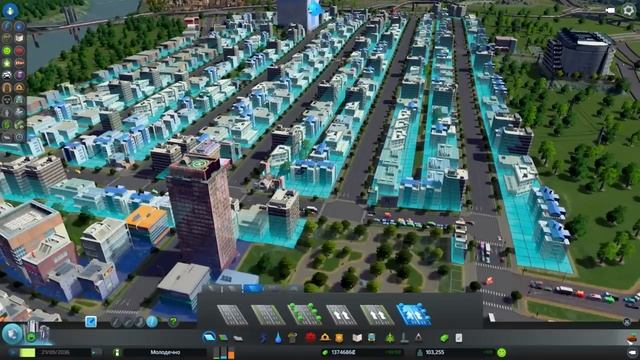Click the free camera icon below the bulldozer
The height and width of the screenshot is (360, 640).
[632, 353]
